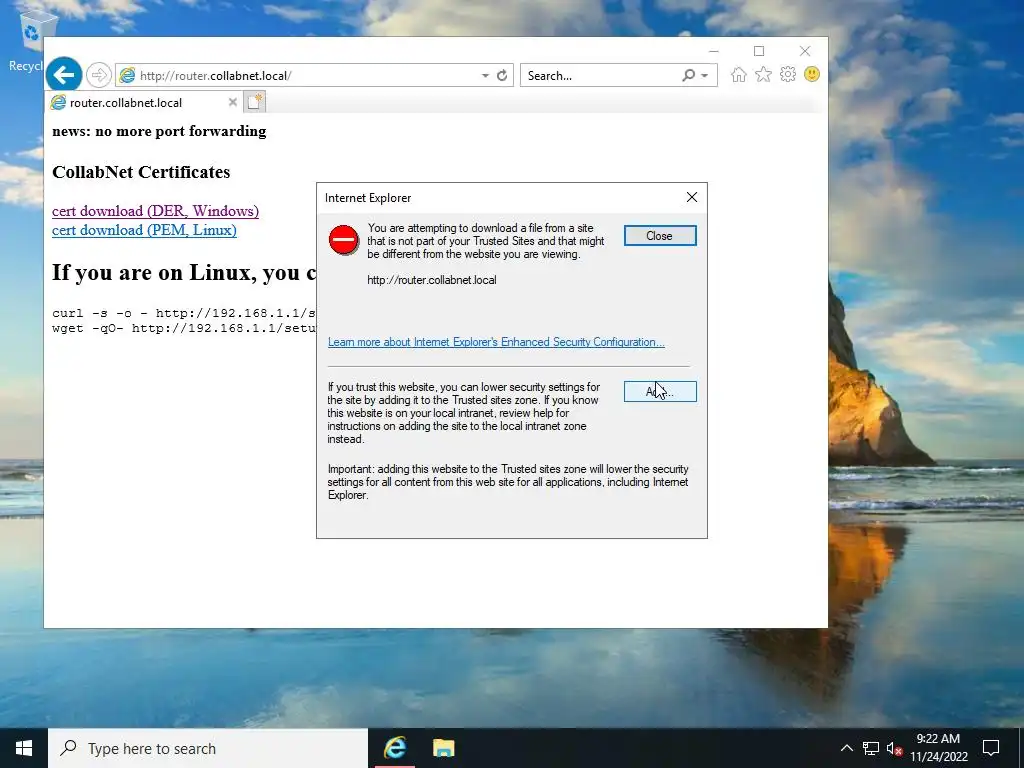Image resolution: width=1024 pixels, height=768 pixels.
Task: Go back with the blue back arrow
Action: pyautogui.click(x=63, y=75)
